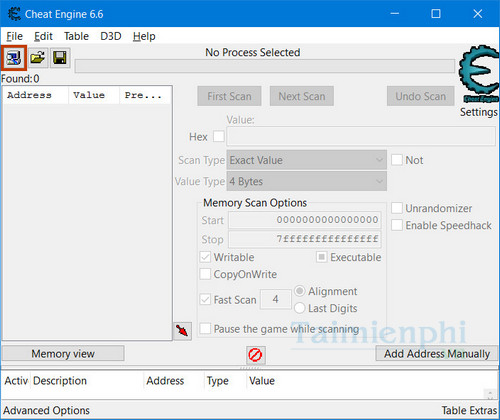This screenshot has width=500, height=420.
Task: Open the Help menu
Action: point(144,36)
